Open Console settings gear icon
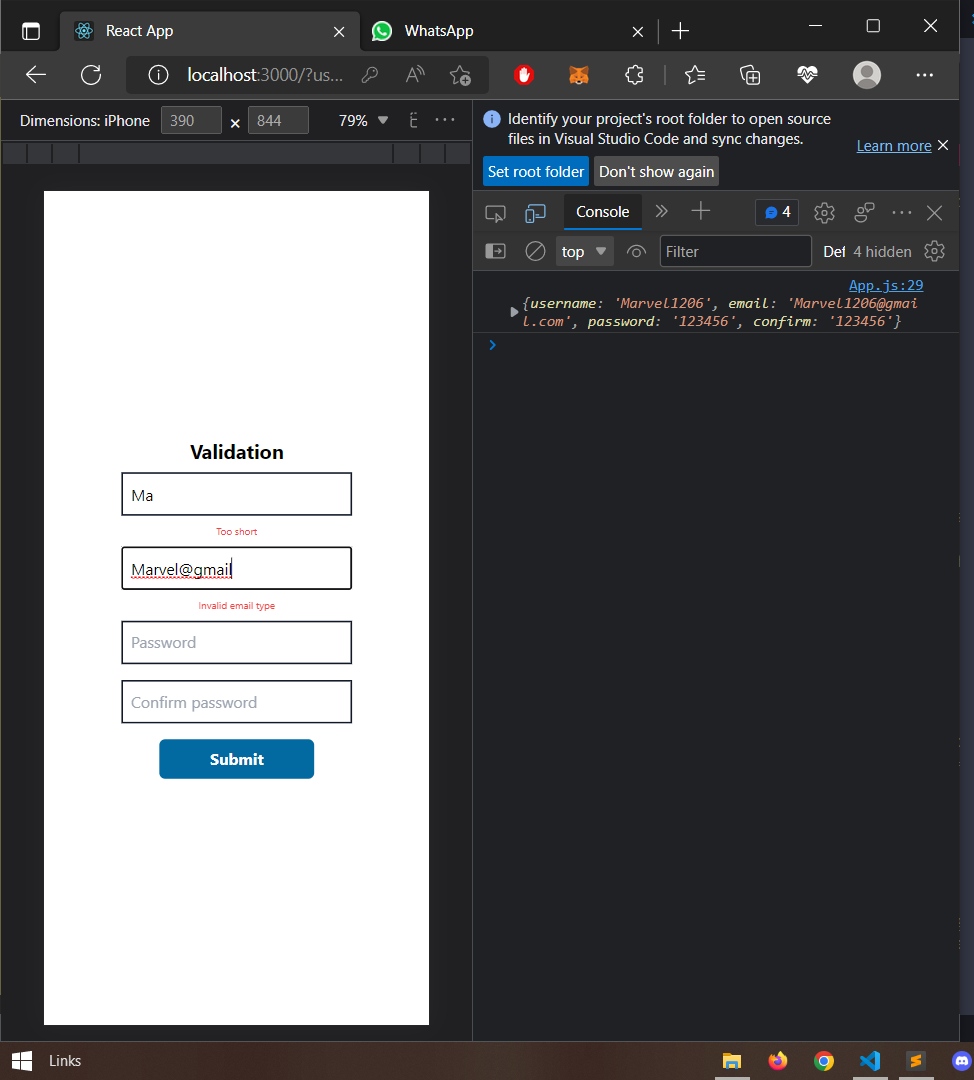This screenshot has width=974, height=1080. click(x=934, y=251)
